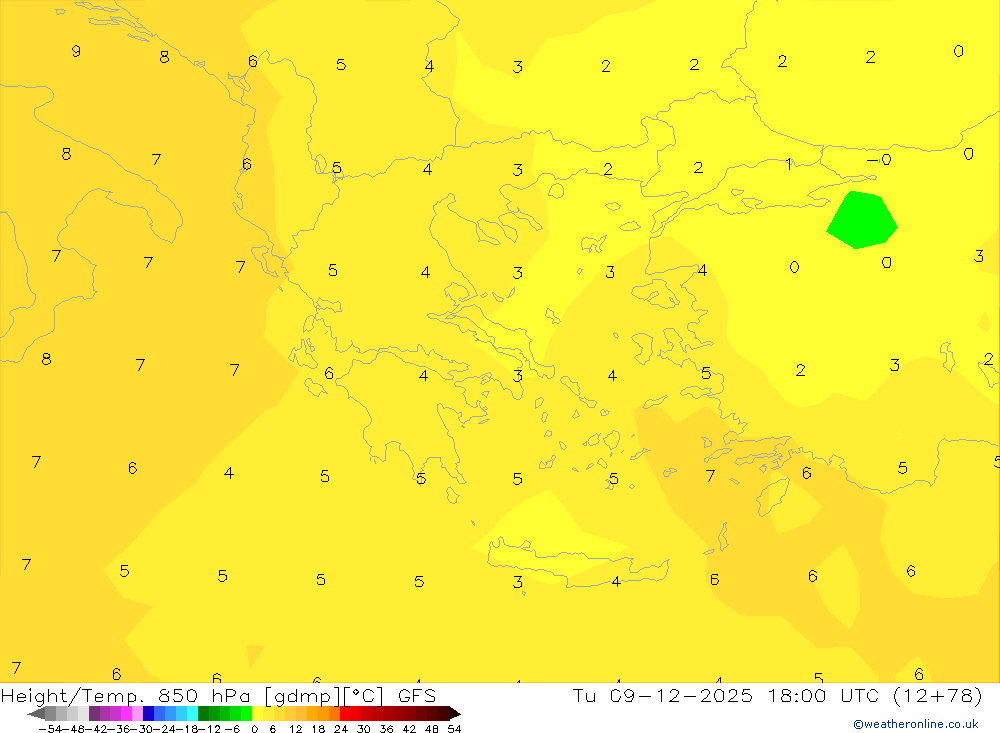This screenshot has width=1000, height=733.
Task: Click the bright green cold-pocket area on map
Action: coord(862,220)
